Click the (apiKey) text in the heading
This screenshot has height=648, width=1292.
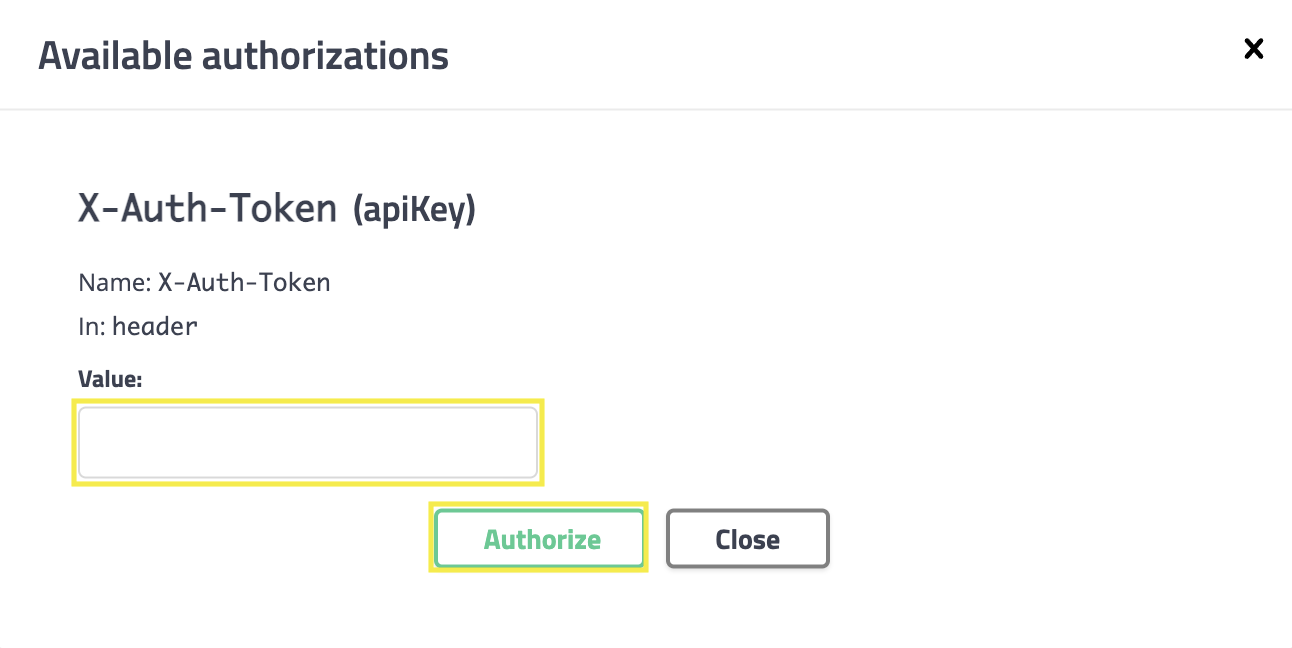(414, 210)
